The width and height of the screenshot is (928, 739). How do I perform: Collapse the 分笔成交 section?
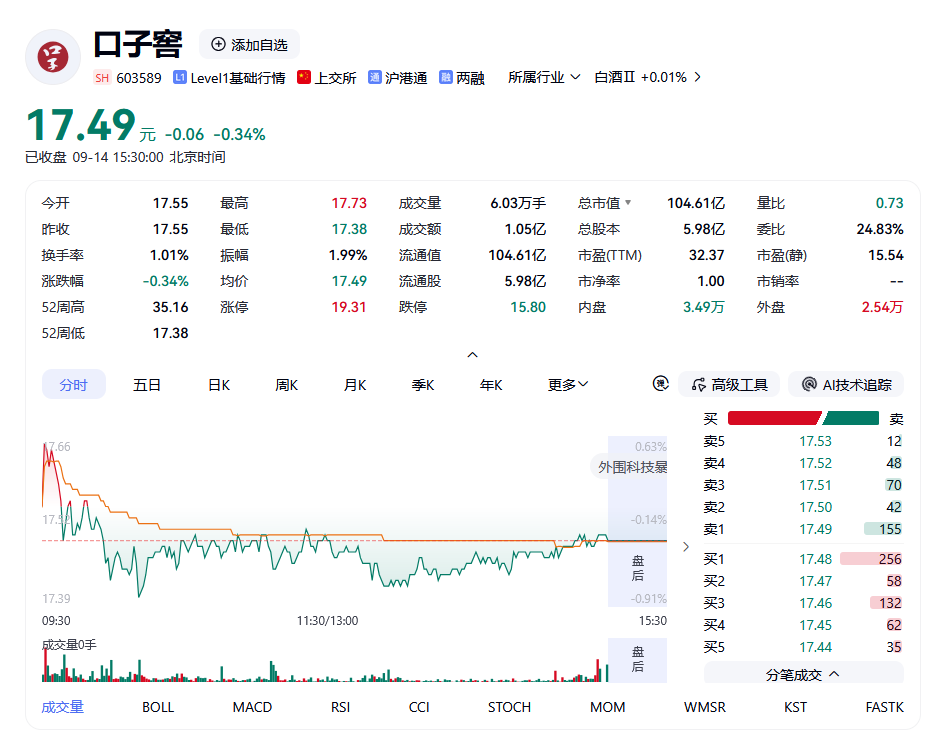click(803, 674)
